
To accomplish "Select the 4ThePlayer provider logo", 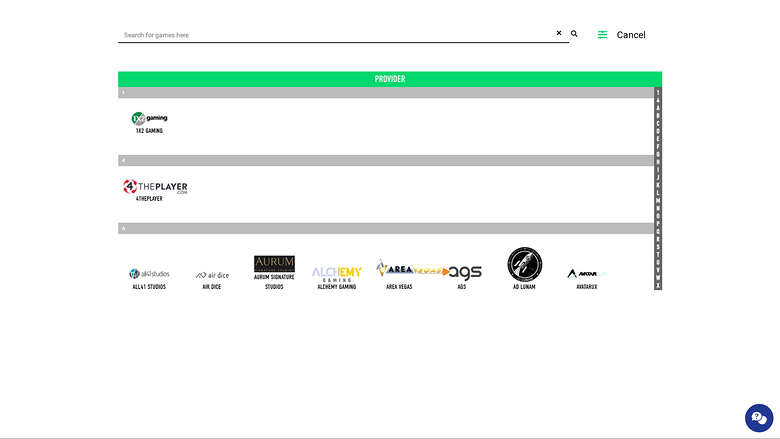I will (155, 186).
